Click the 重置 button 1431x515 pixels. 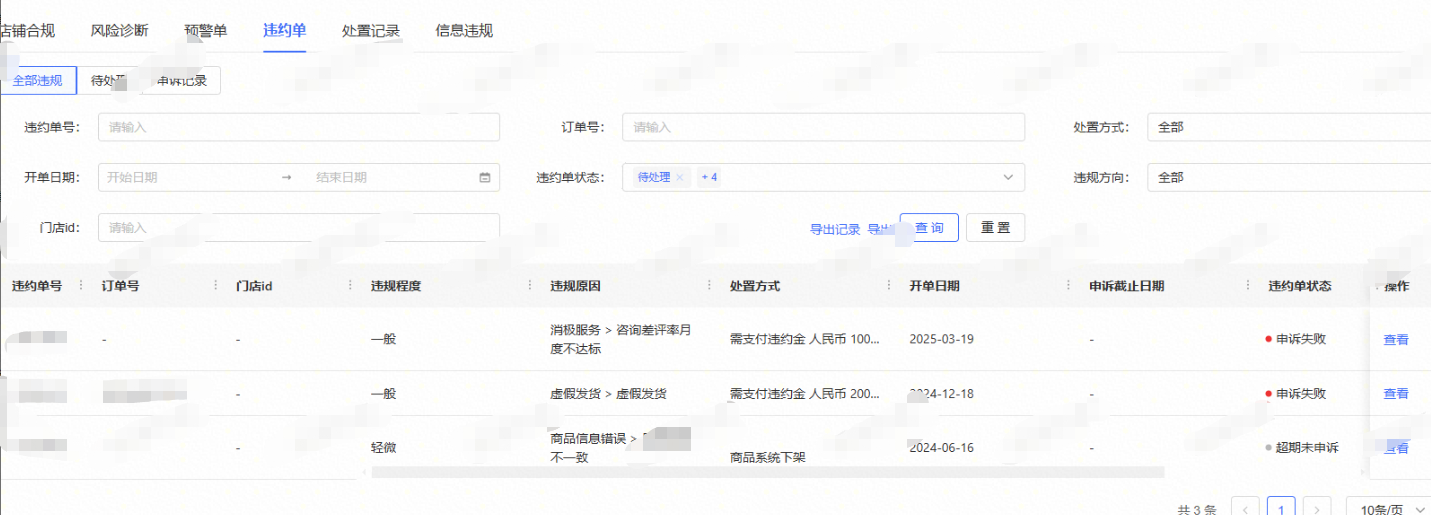pos(995,228)
